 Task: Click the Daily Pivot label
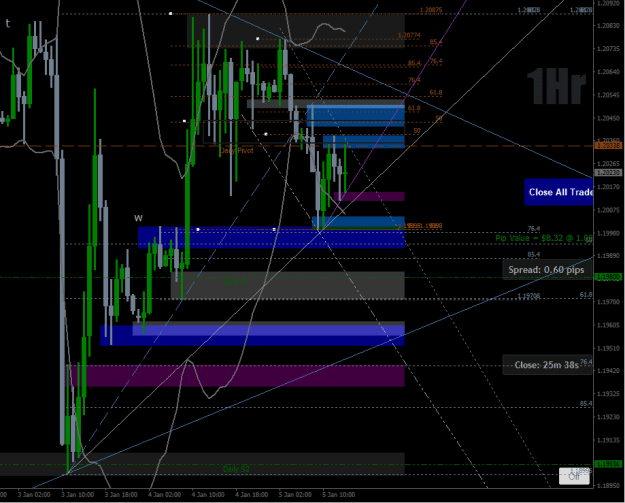(236, 151)
